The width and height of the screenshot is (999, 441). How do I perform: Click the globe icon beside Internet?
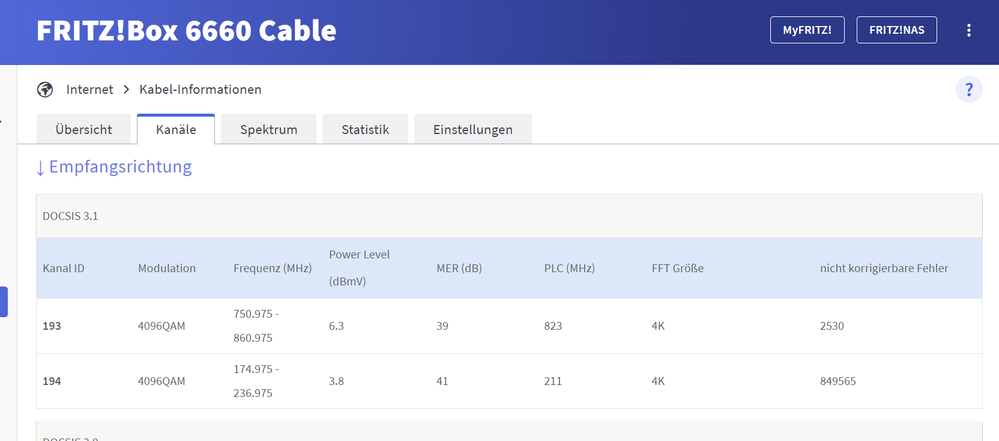pyautogui.click(x=45, y=90)
